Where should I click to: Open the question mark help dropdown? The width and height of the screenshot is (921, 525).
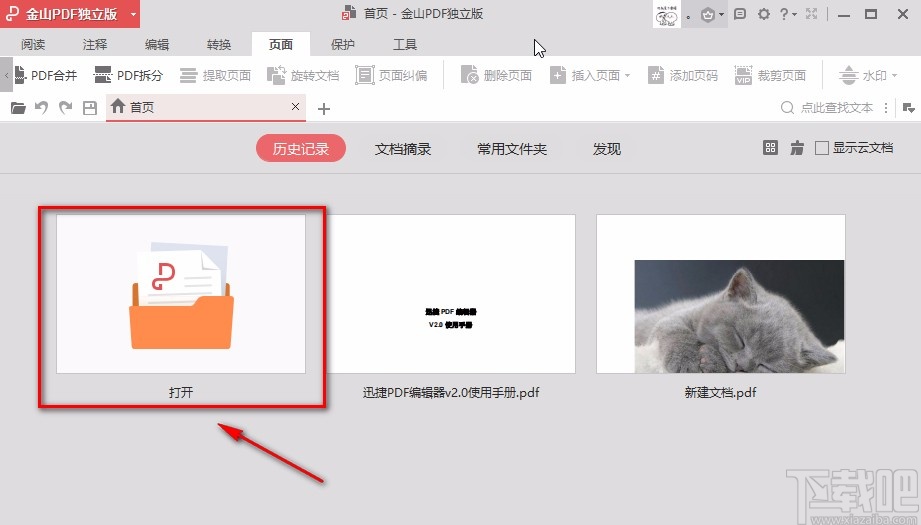pos(788,14)
